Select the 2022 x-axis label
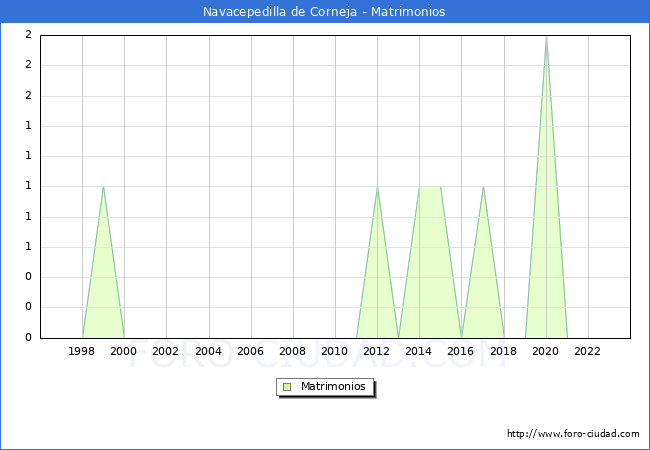The height and width of the screenshot is (450, 650). pos(587,351)
